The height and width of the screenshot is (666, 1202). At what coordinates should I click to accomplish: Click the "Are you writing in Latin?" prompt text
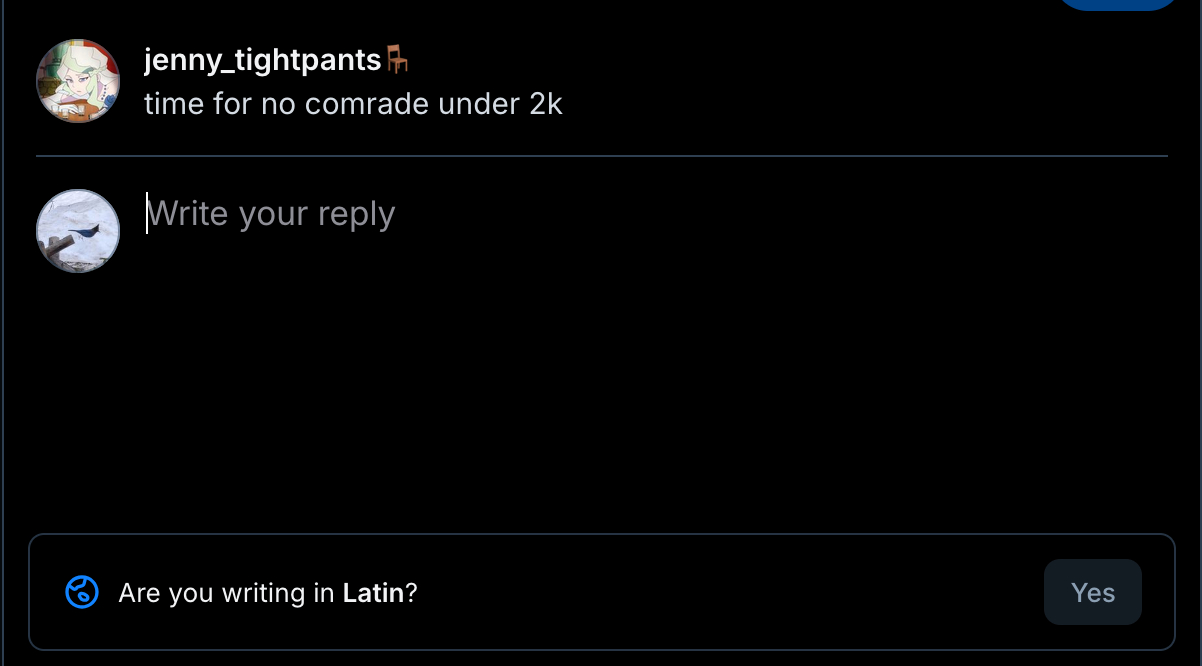pyautogui.click(x=267, y=593)
